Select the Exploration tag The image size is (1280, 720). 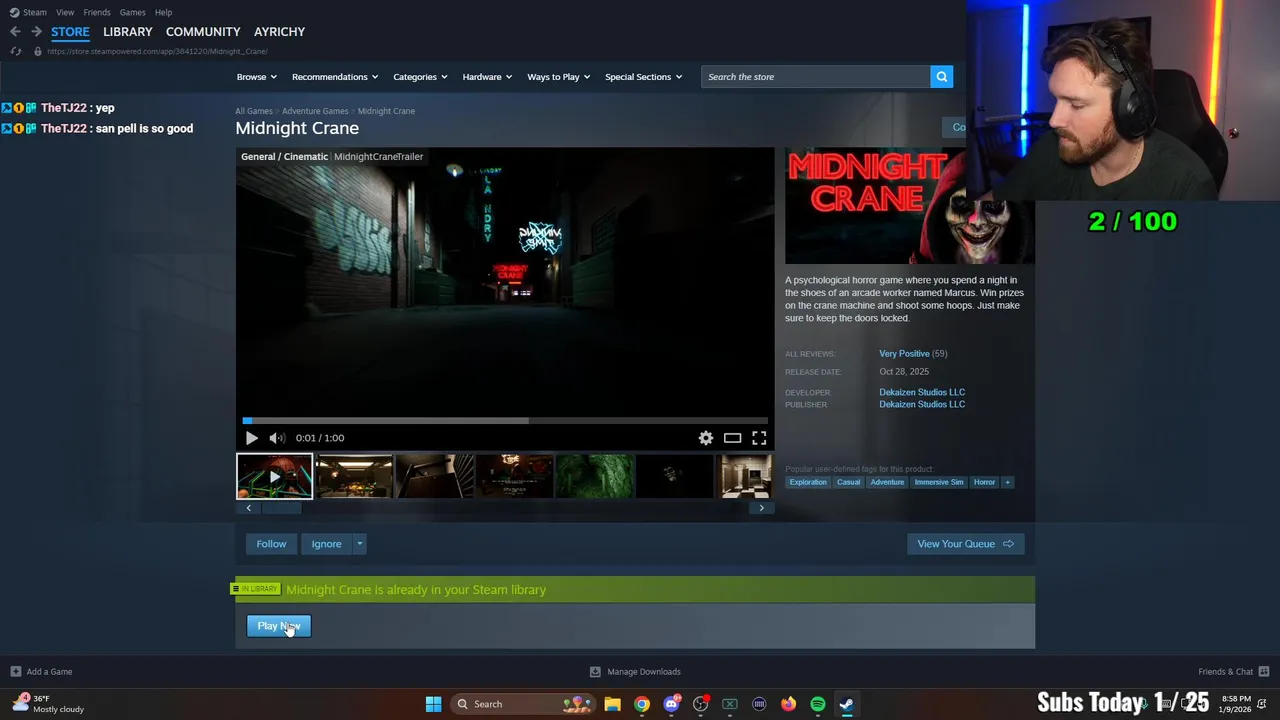click(x=808, y=482)
